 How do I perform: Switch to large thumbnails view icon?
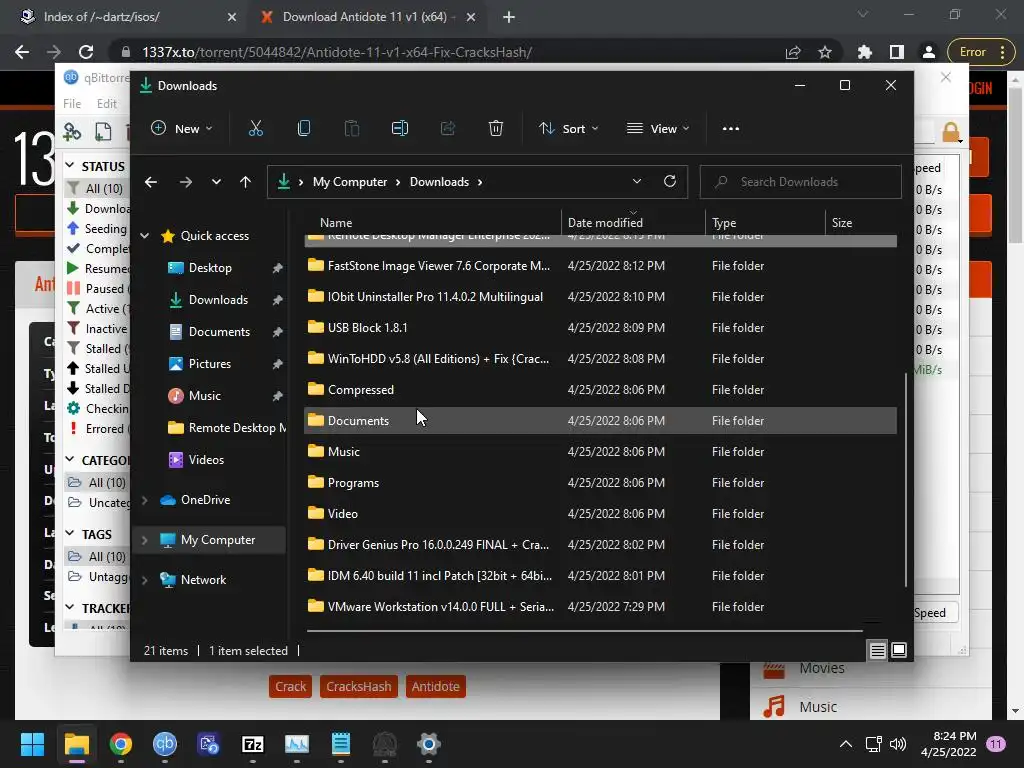click(899, 650)
